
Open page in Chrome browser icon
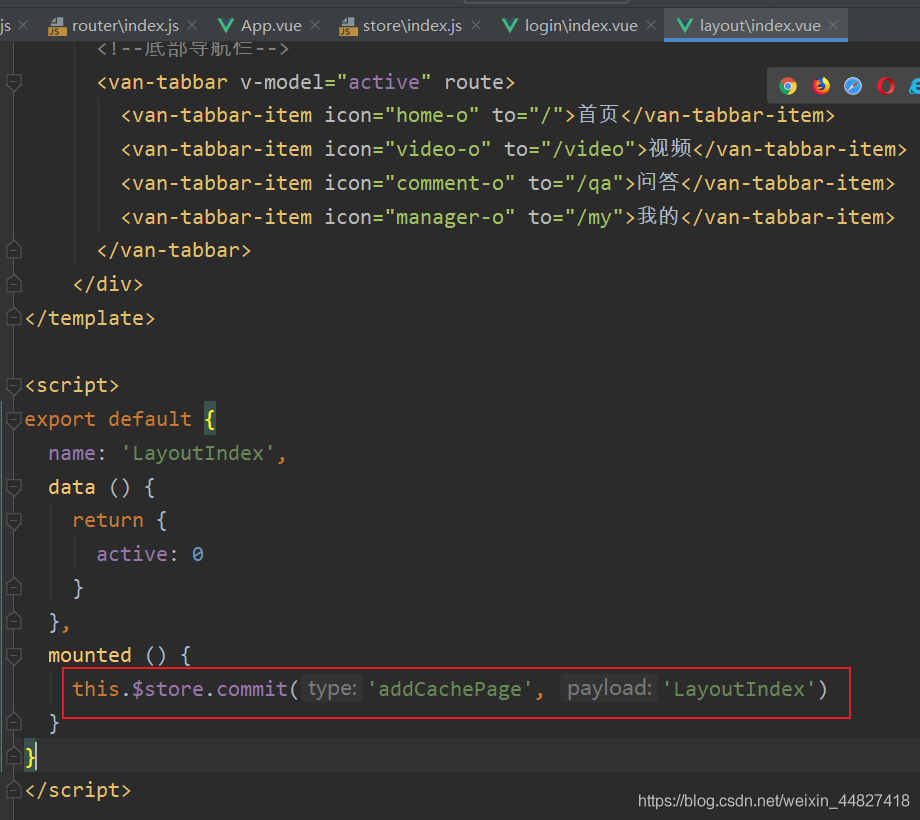[788, 86]
